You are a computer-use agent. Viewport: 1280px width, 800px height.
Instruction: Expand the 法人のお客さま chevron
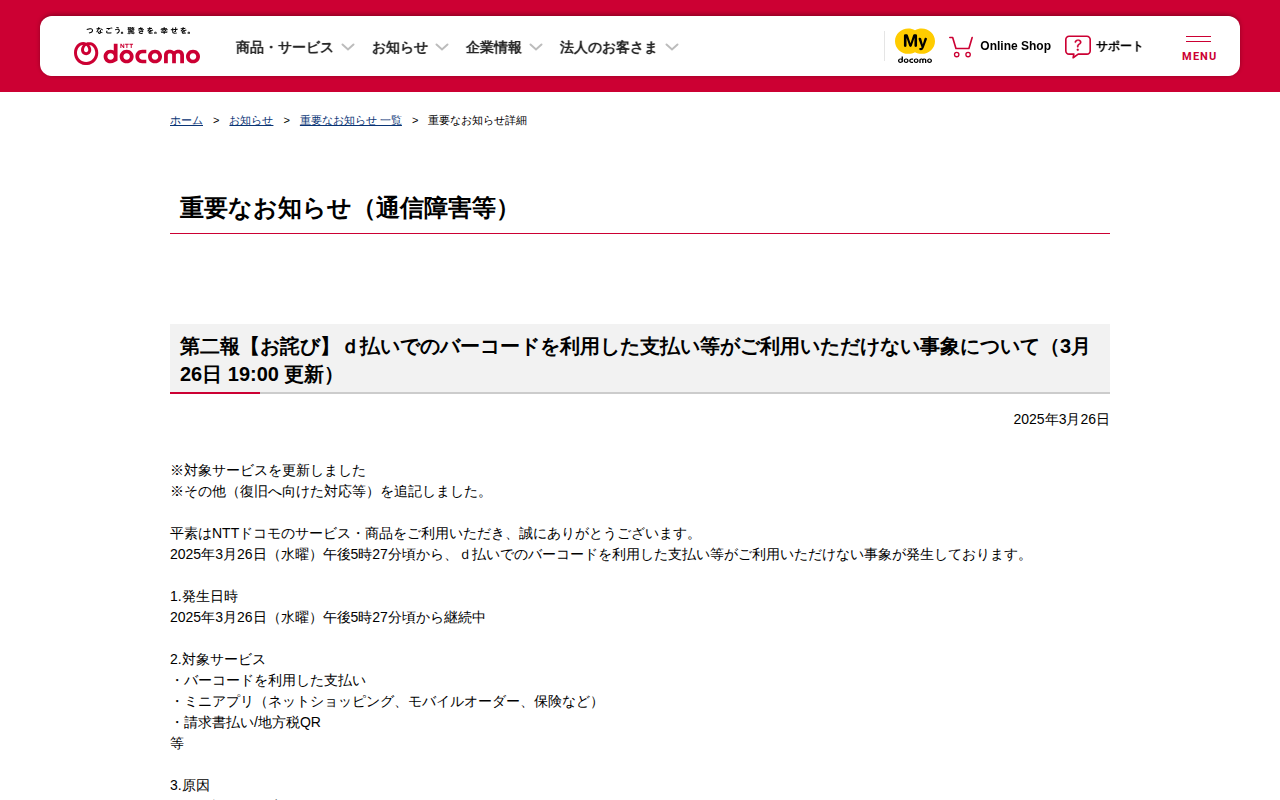click(x=672, y=47)
